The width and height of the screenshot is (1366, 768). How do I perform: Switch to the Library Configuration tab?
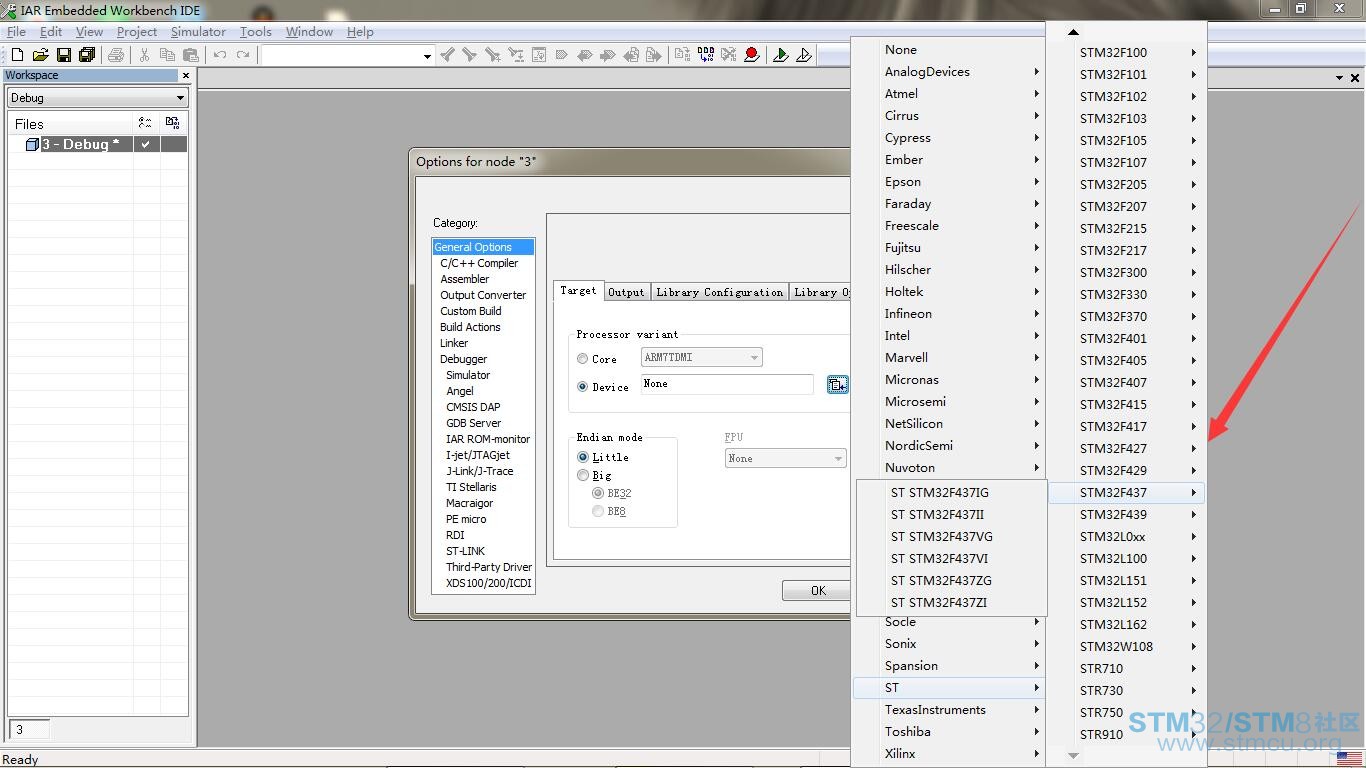719,292
